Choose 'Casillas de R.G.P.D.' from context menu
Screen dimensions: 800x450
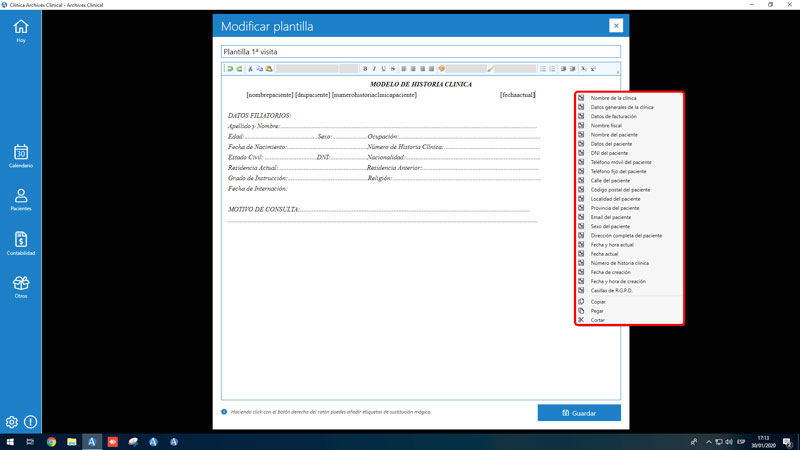pos(613,290)
